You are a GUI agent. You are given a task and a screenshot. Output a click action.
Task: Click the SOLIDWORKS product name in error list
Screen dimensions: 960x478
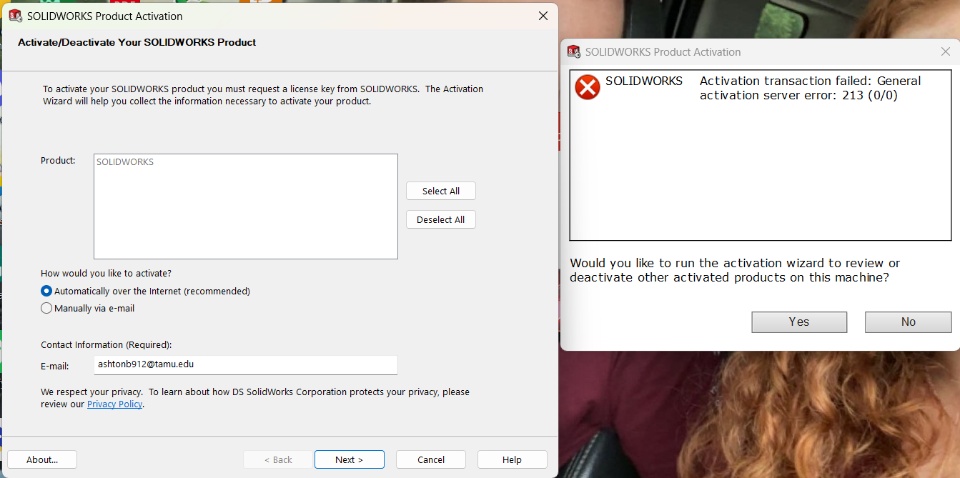click(x=643, y=81)
